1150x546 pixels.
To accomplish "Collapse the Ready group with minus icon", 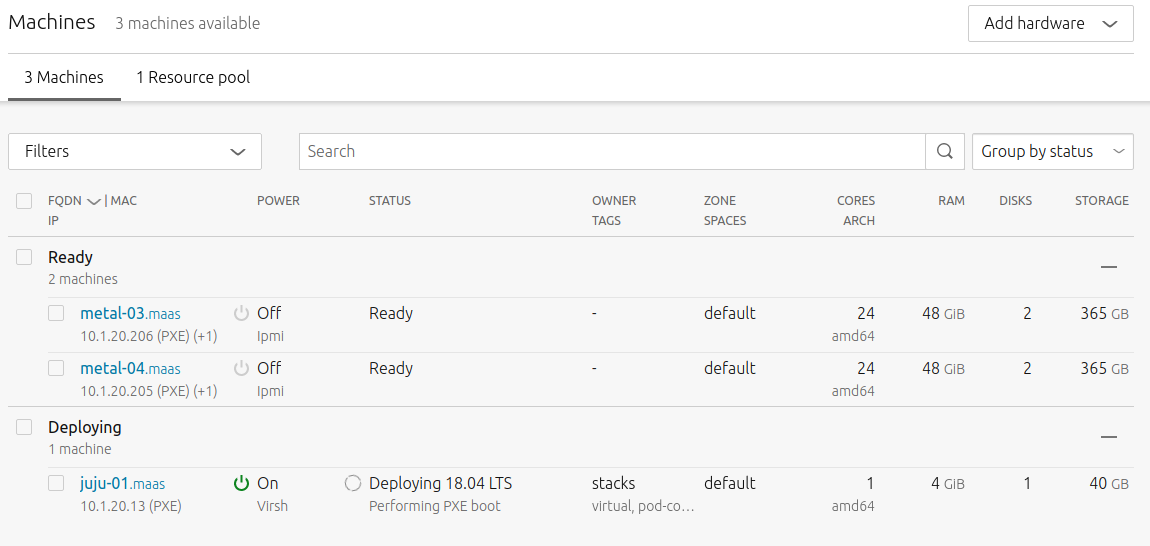I will [x=1108, y=267].
